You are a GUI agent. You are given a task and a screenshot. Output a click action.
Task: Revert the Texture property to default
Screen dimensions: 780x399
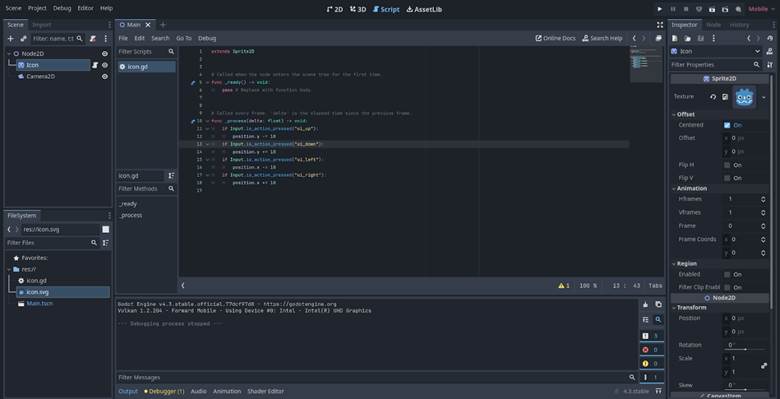tap(712, 97)
